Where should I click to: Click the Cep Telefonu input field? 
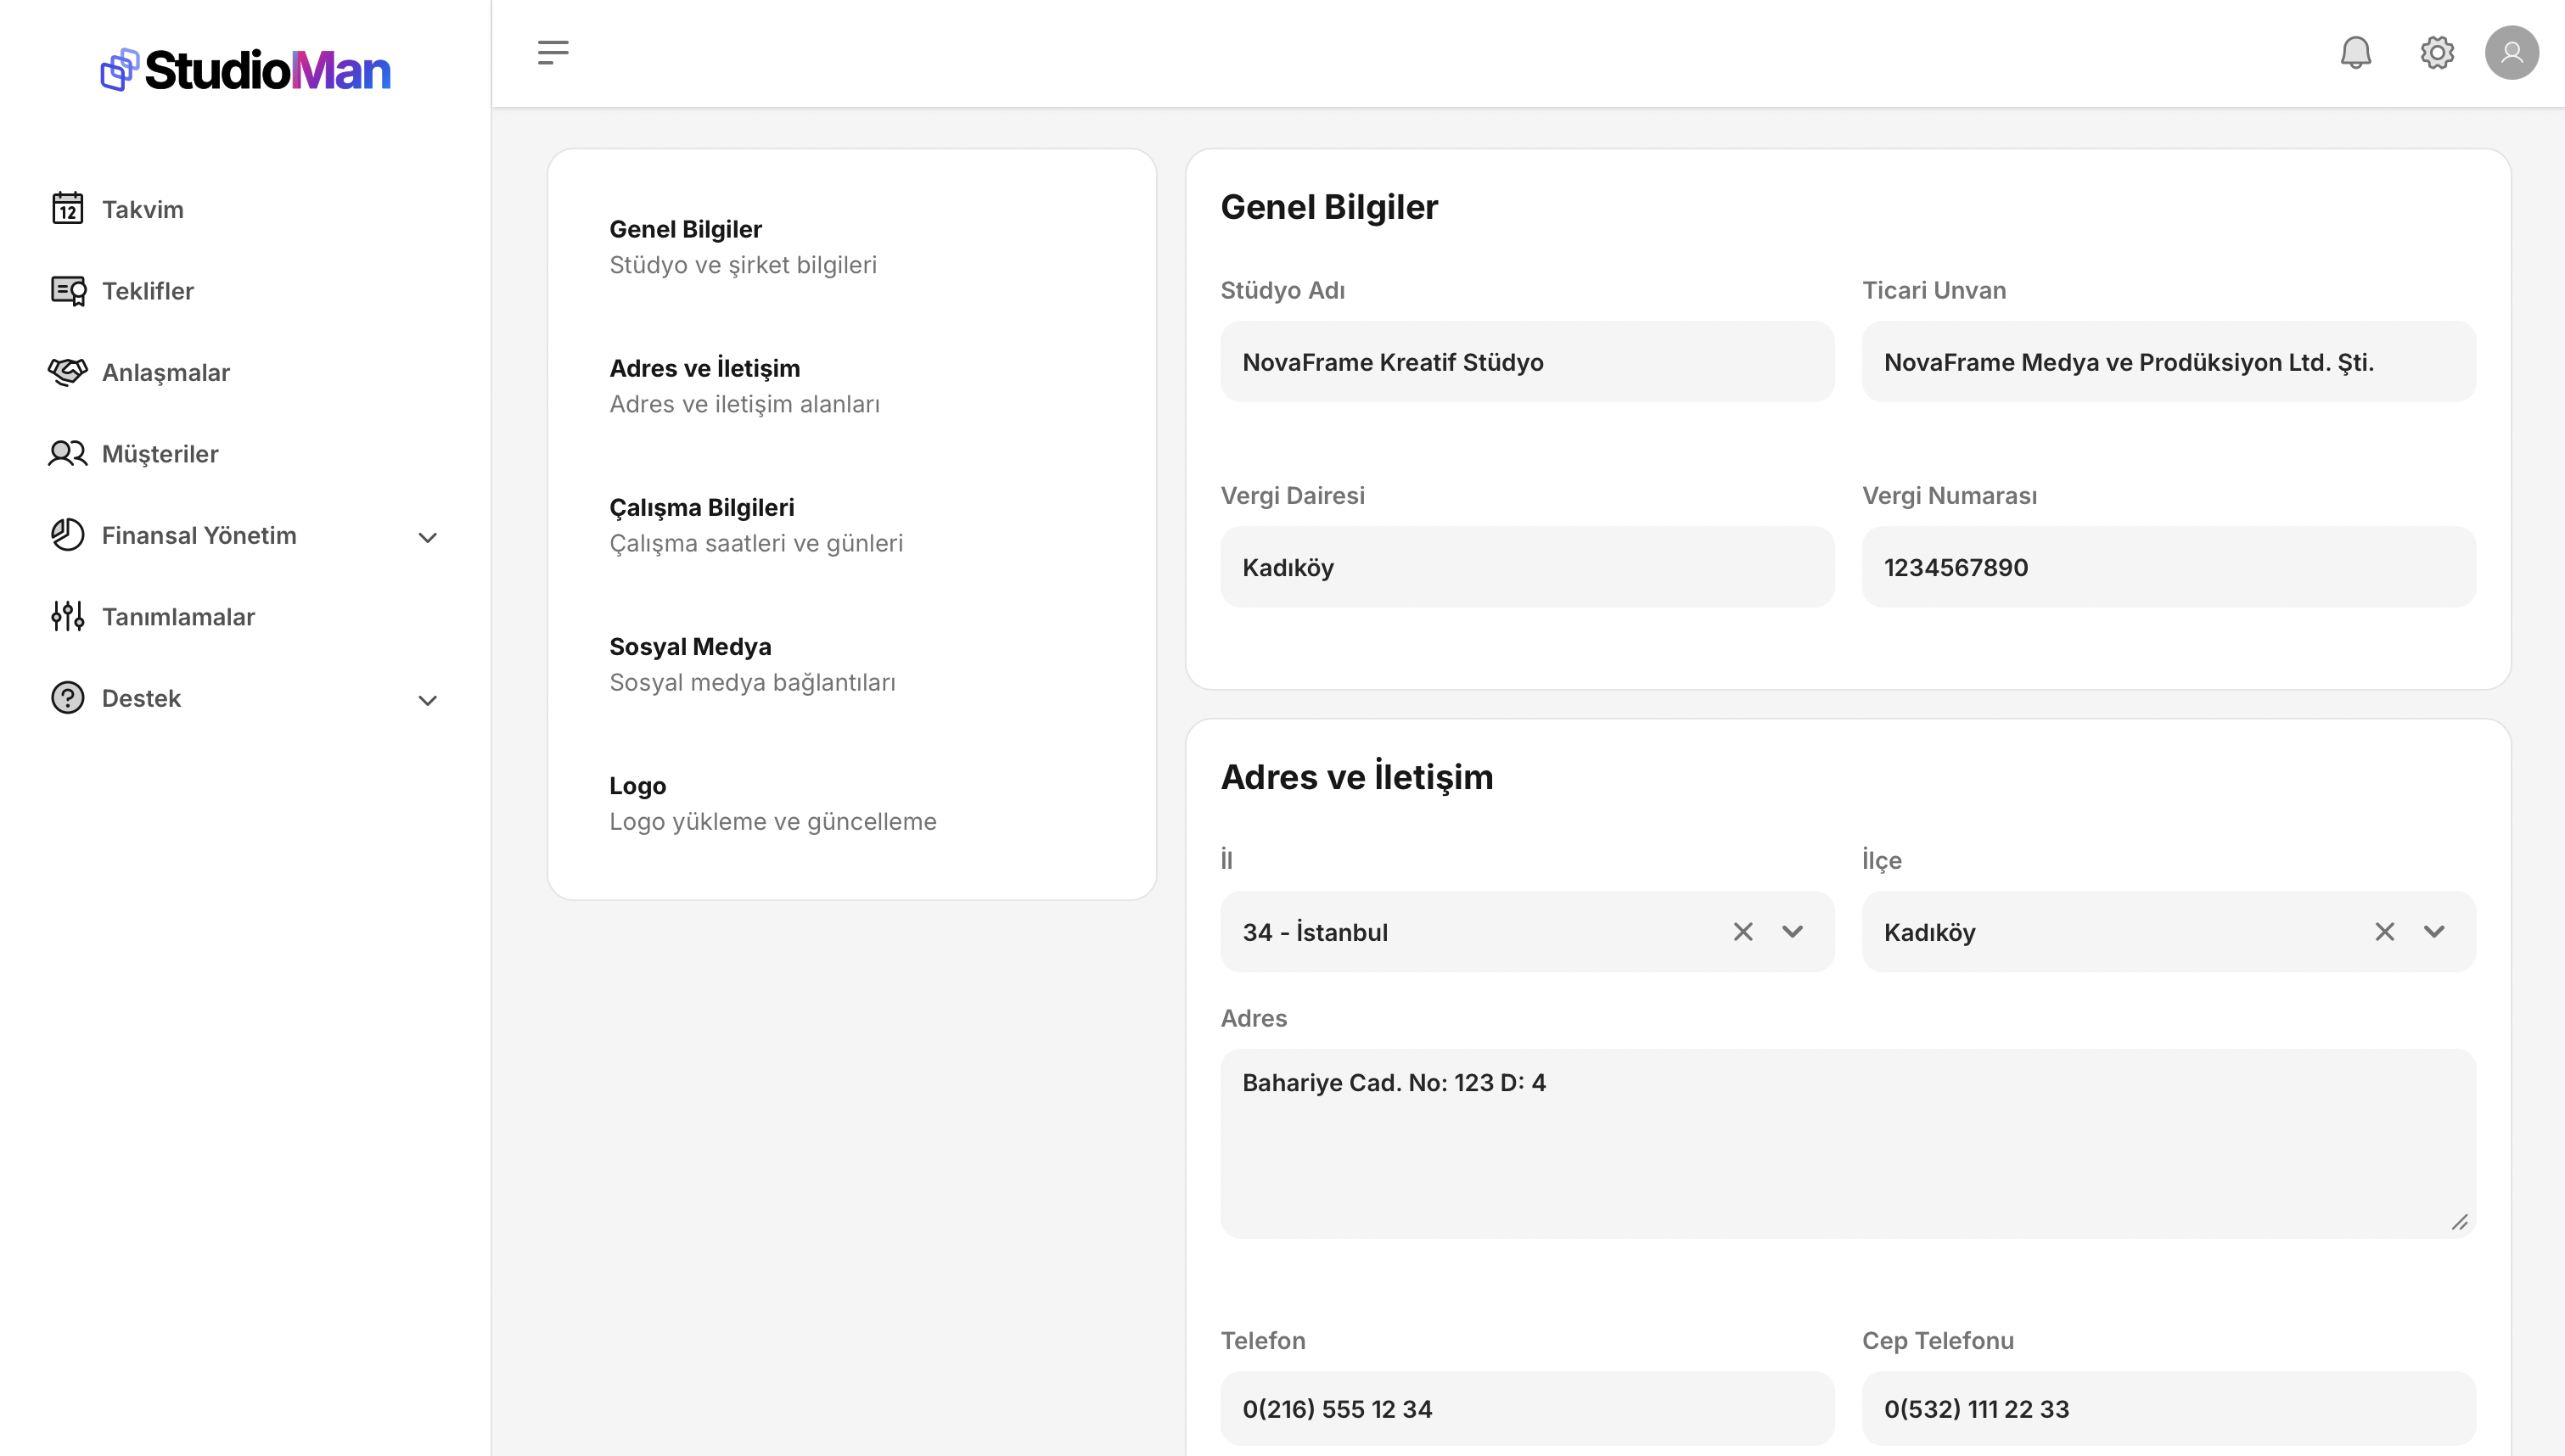(2168, 1407)
